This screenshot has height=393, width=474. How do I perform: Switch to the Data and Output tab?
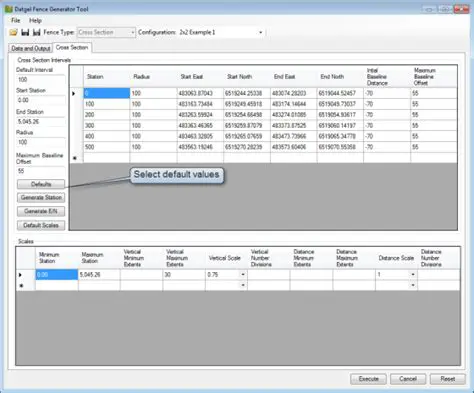(31, 48)
